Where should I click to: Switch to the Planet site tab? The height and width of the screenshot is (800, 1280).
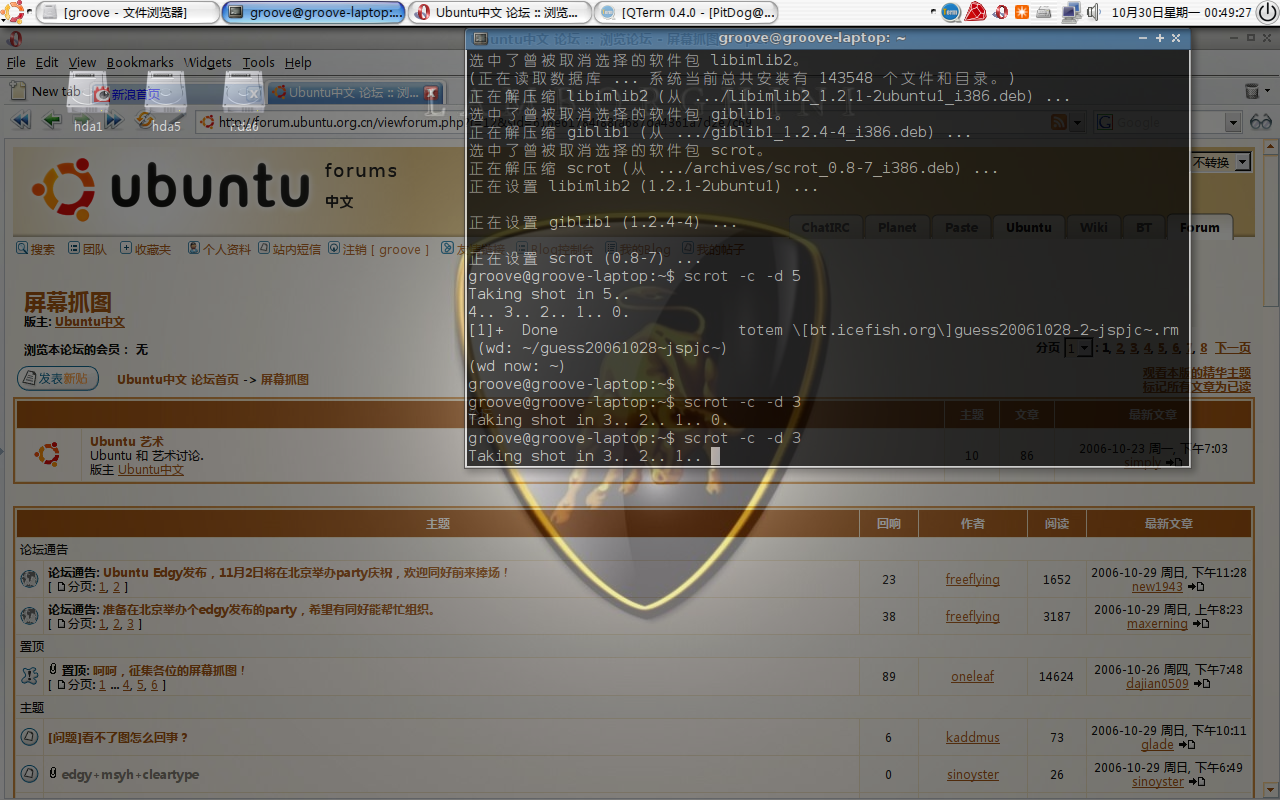(x=897, y=227)
